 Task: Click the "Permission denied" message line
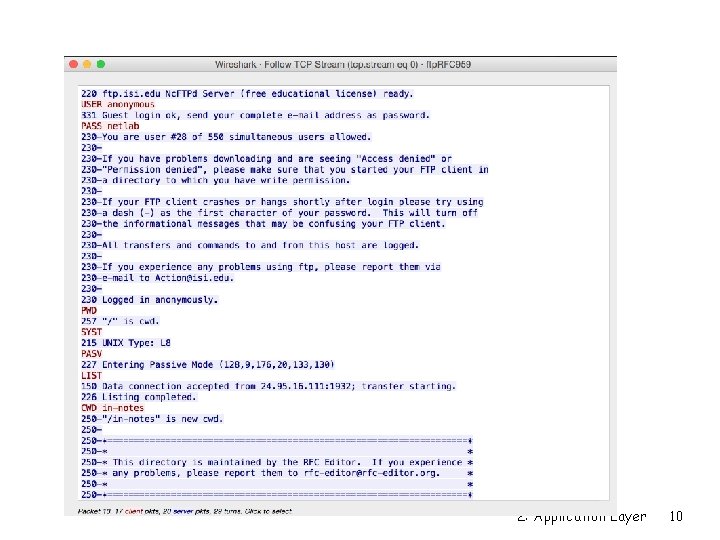coord(285,169)
